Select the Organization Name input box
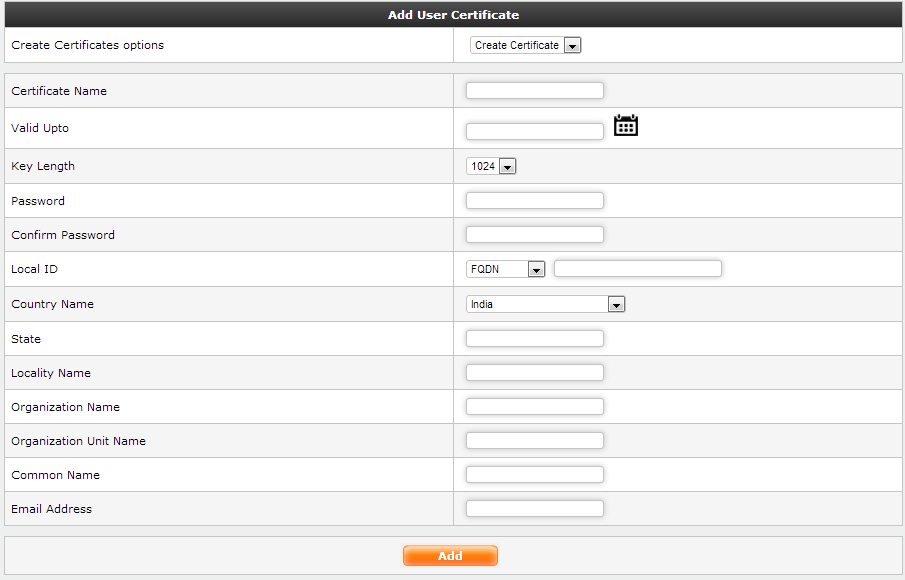This screenshot has height=580, width=905. (x=535, y=407)
